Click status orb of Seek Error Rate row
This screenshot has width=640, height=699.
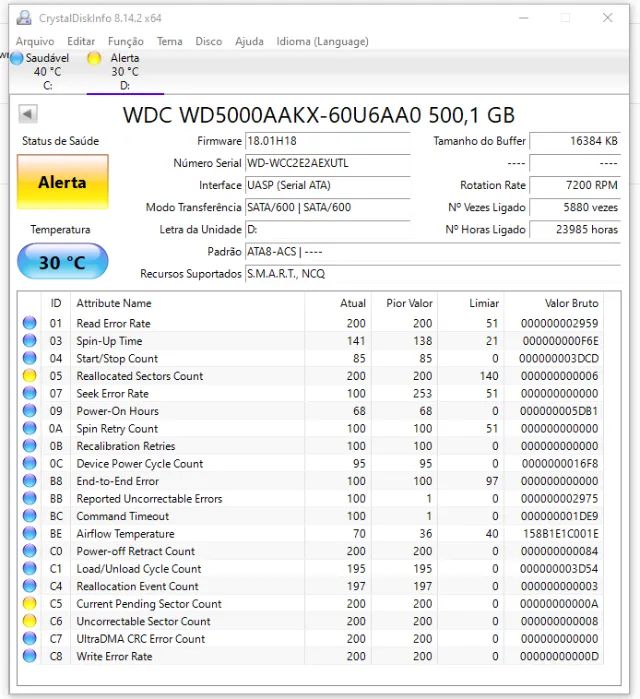(29, 393)
